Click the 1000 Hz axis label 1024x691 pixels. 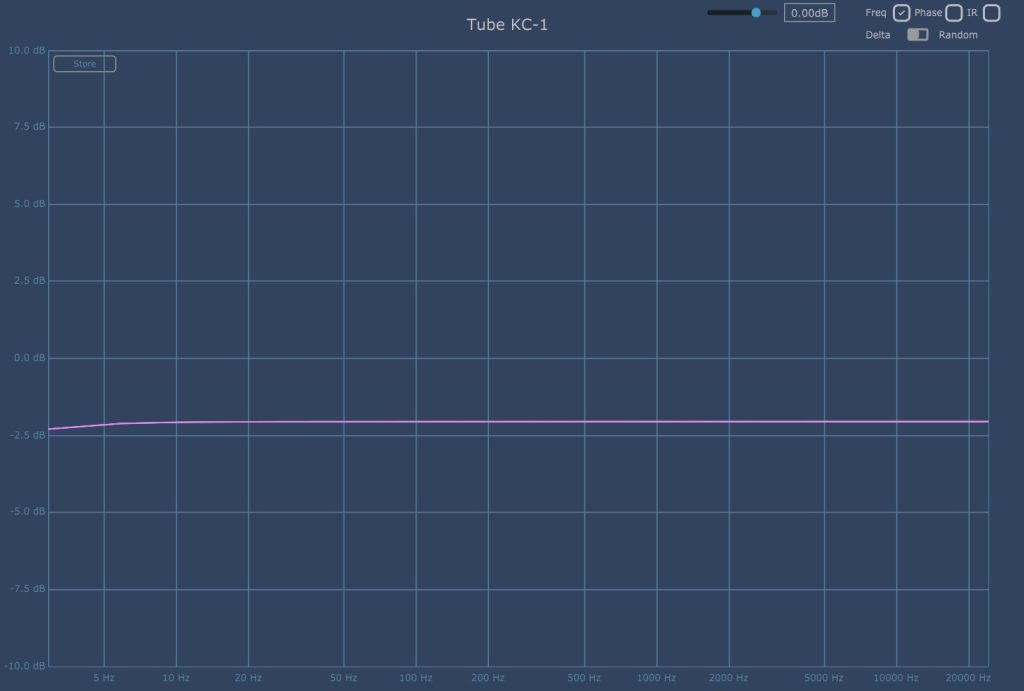click(x=656, y=678)
